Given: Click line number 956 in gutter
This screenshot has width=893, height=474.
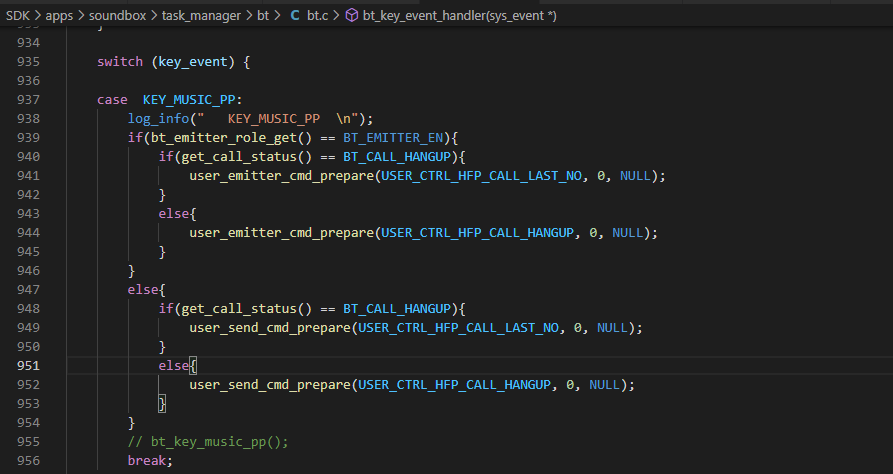Looking at the screenshot, I should (x=28, y=460).
